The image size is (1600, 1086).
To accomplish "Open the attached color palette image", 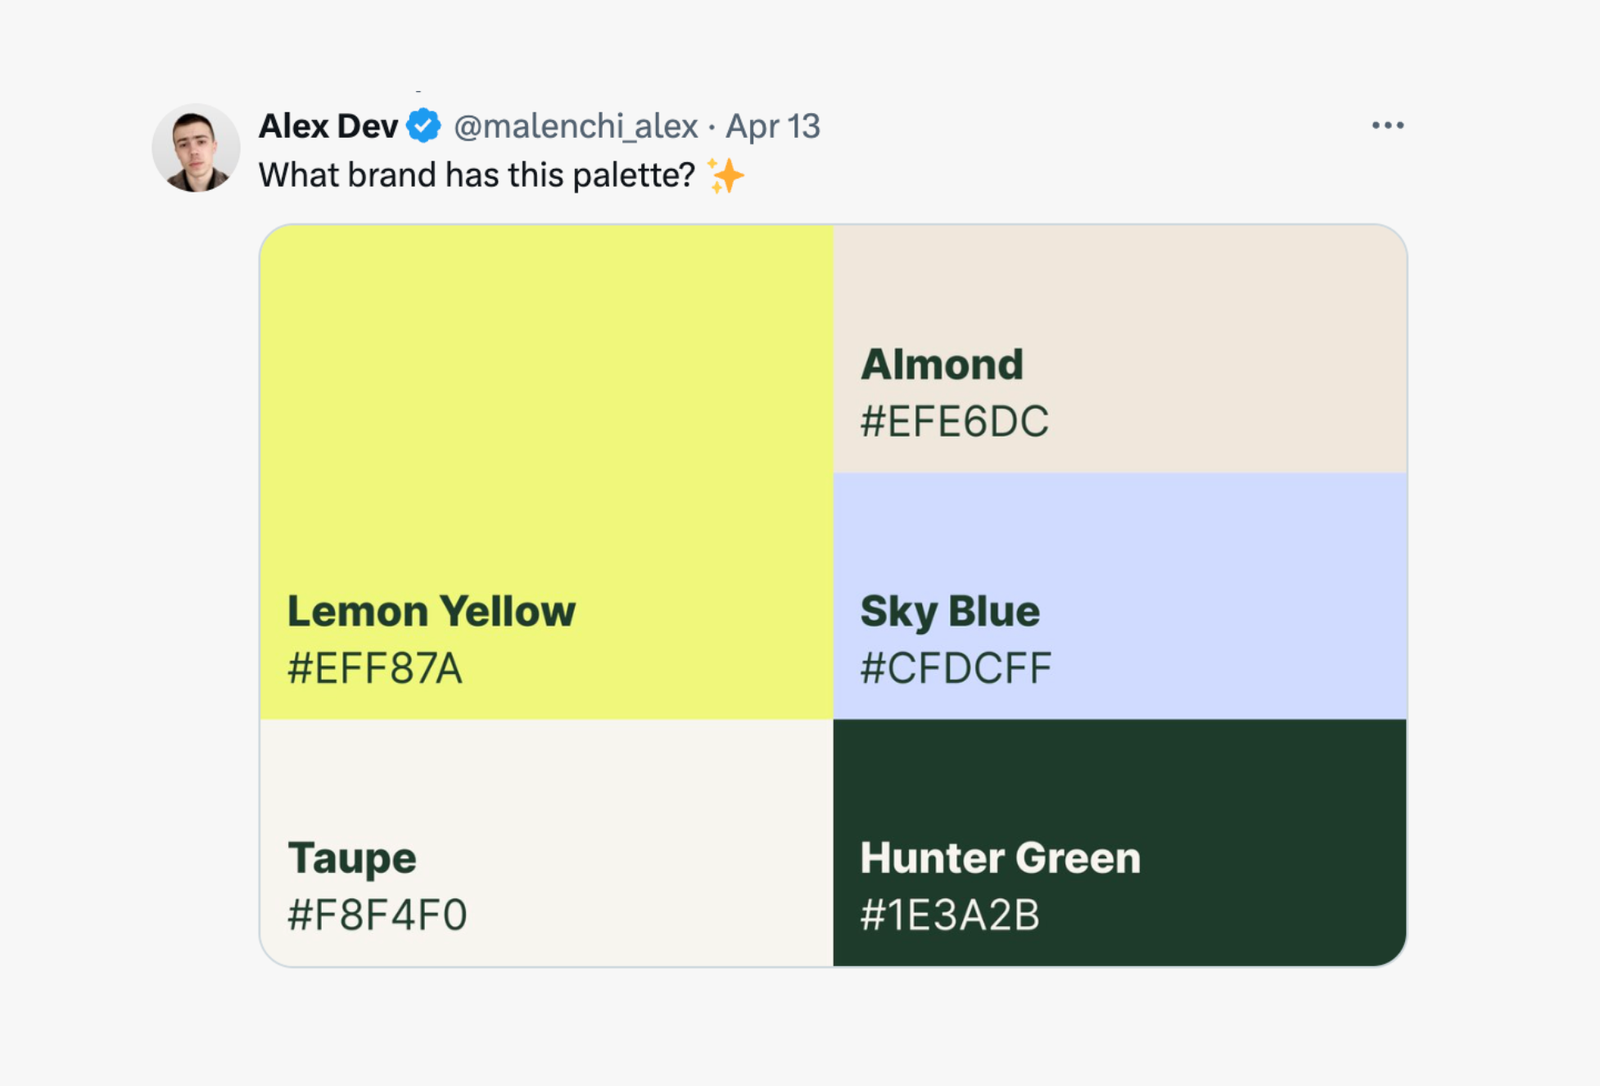I will (x=833, y=594).
